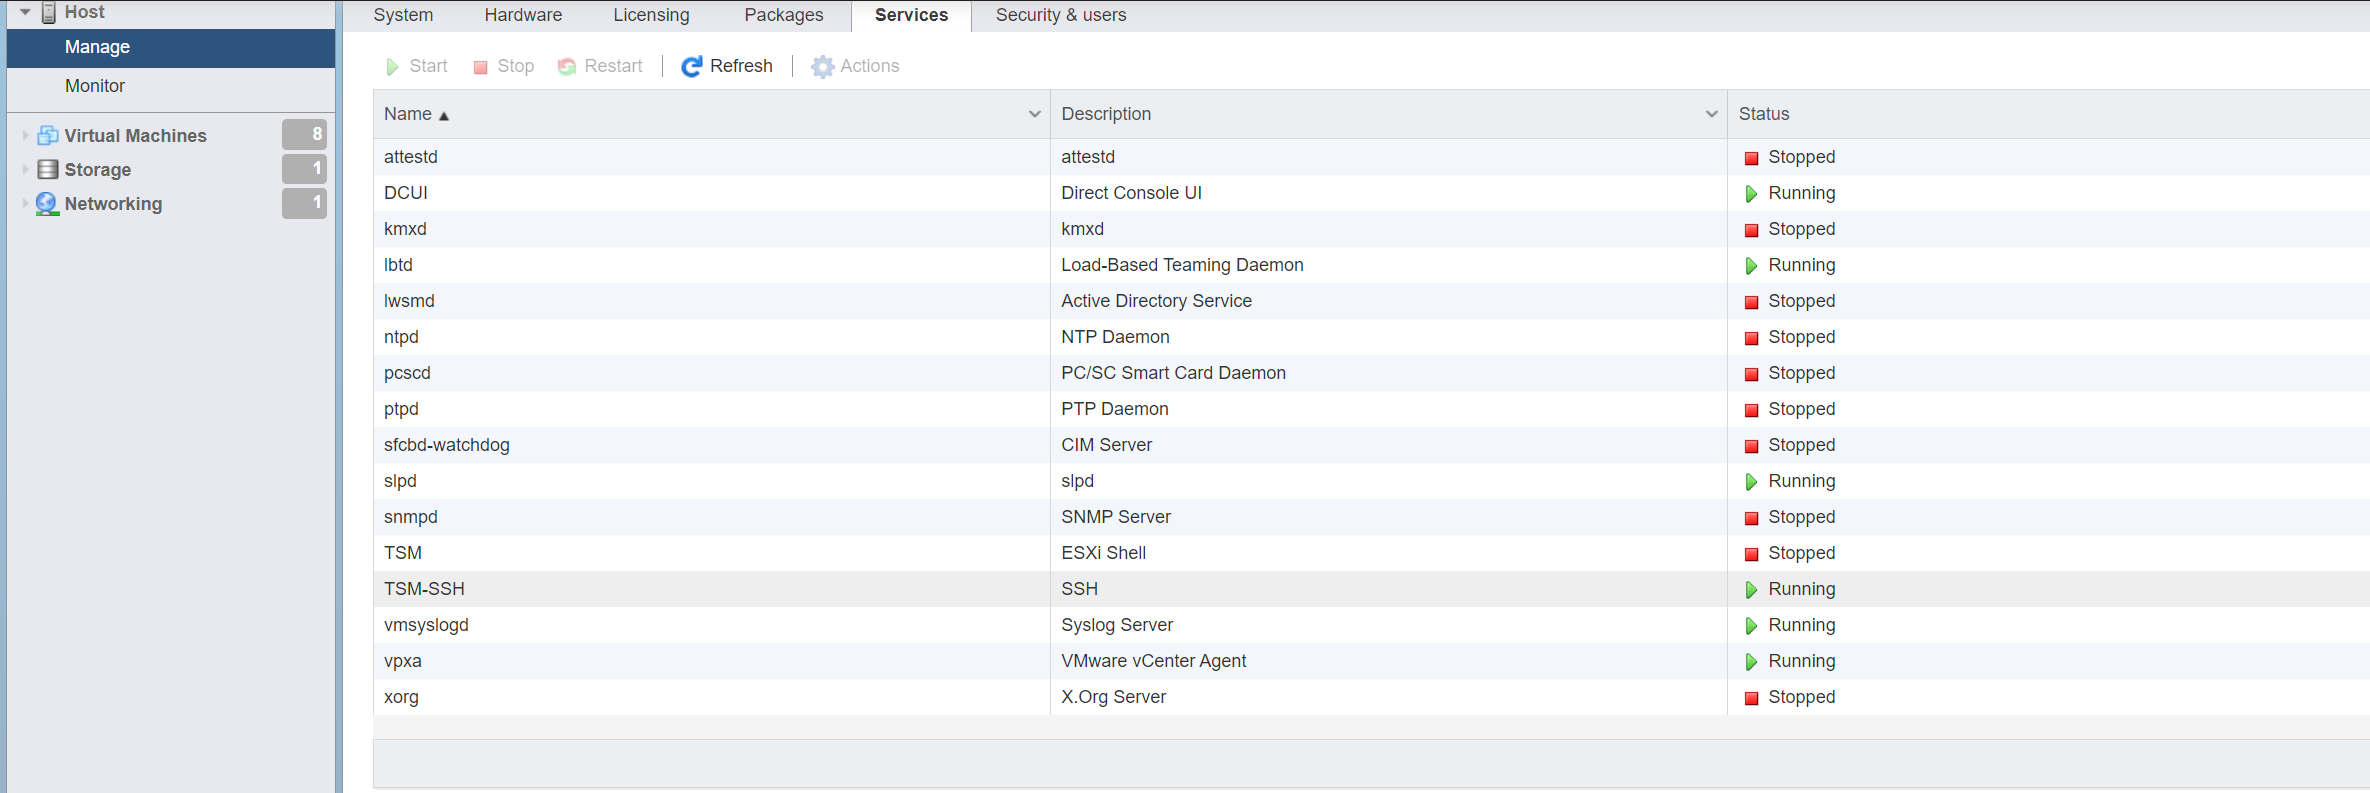Click the green Running icon for TSM-SSH
This screenshot has width=2370, height=793.
click(x=1751, y=590)
